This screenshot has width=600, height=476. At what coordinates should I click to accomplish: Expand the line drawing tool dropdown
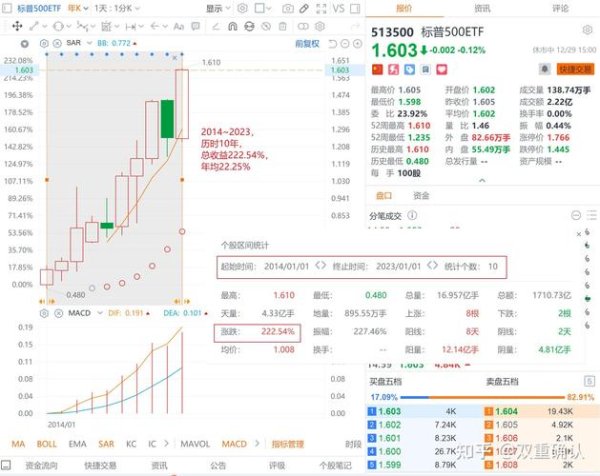44,26
